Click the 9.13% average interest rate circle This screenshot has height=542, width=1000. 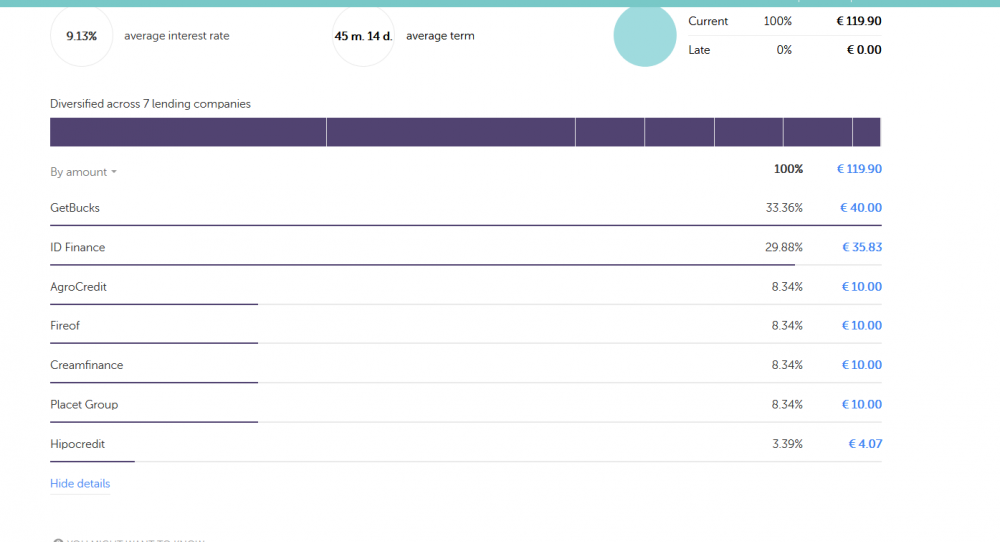[x=81, y=36]
